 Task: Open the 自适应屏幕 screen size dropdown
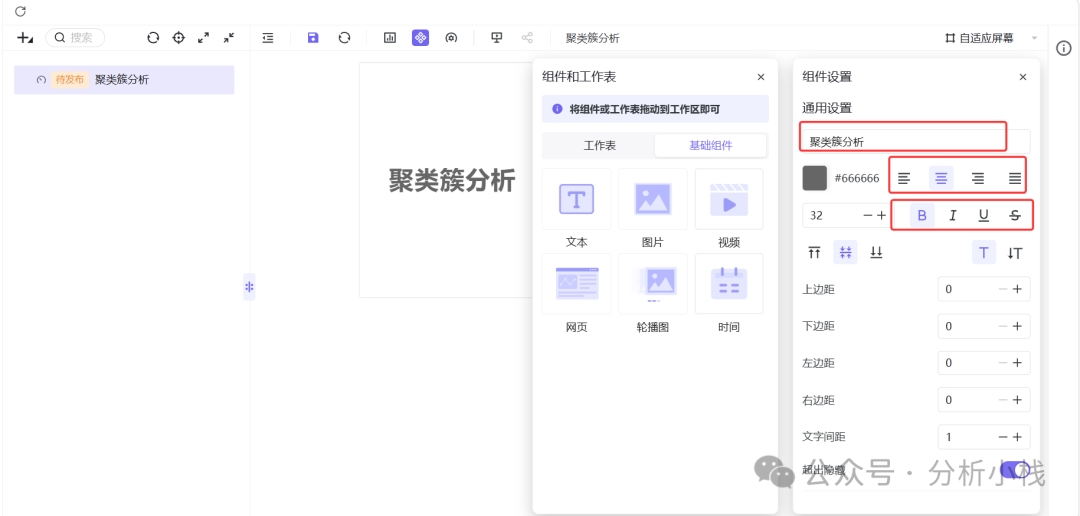click(x=991, y=38)
